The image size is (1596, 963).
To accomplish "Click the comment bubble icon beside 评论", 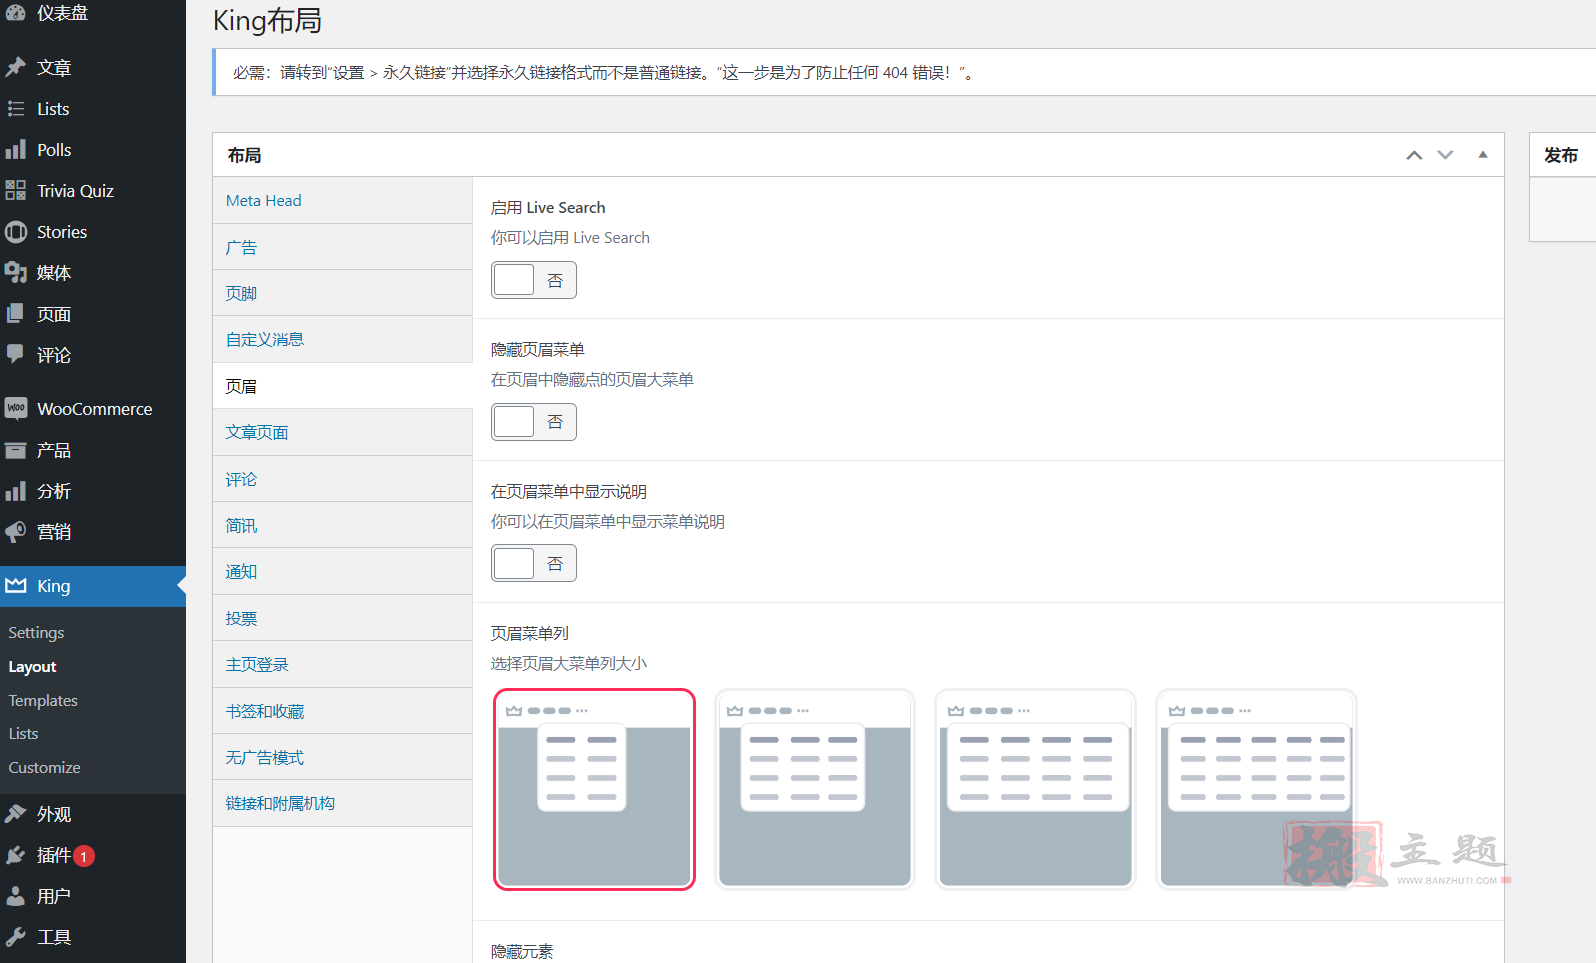I will click(15, 354).
